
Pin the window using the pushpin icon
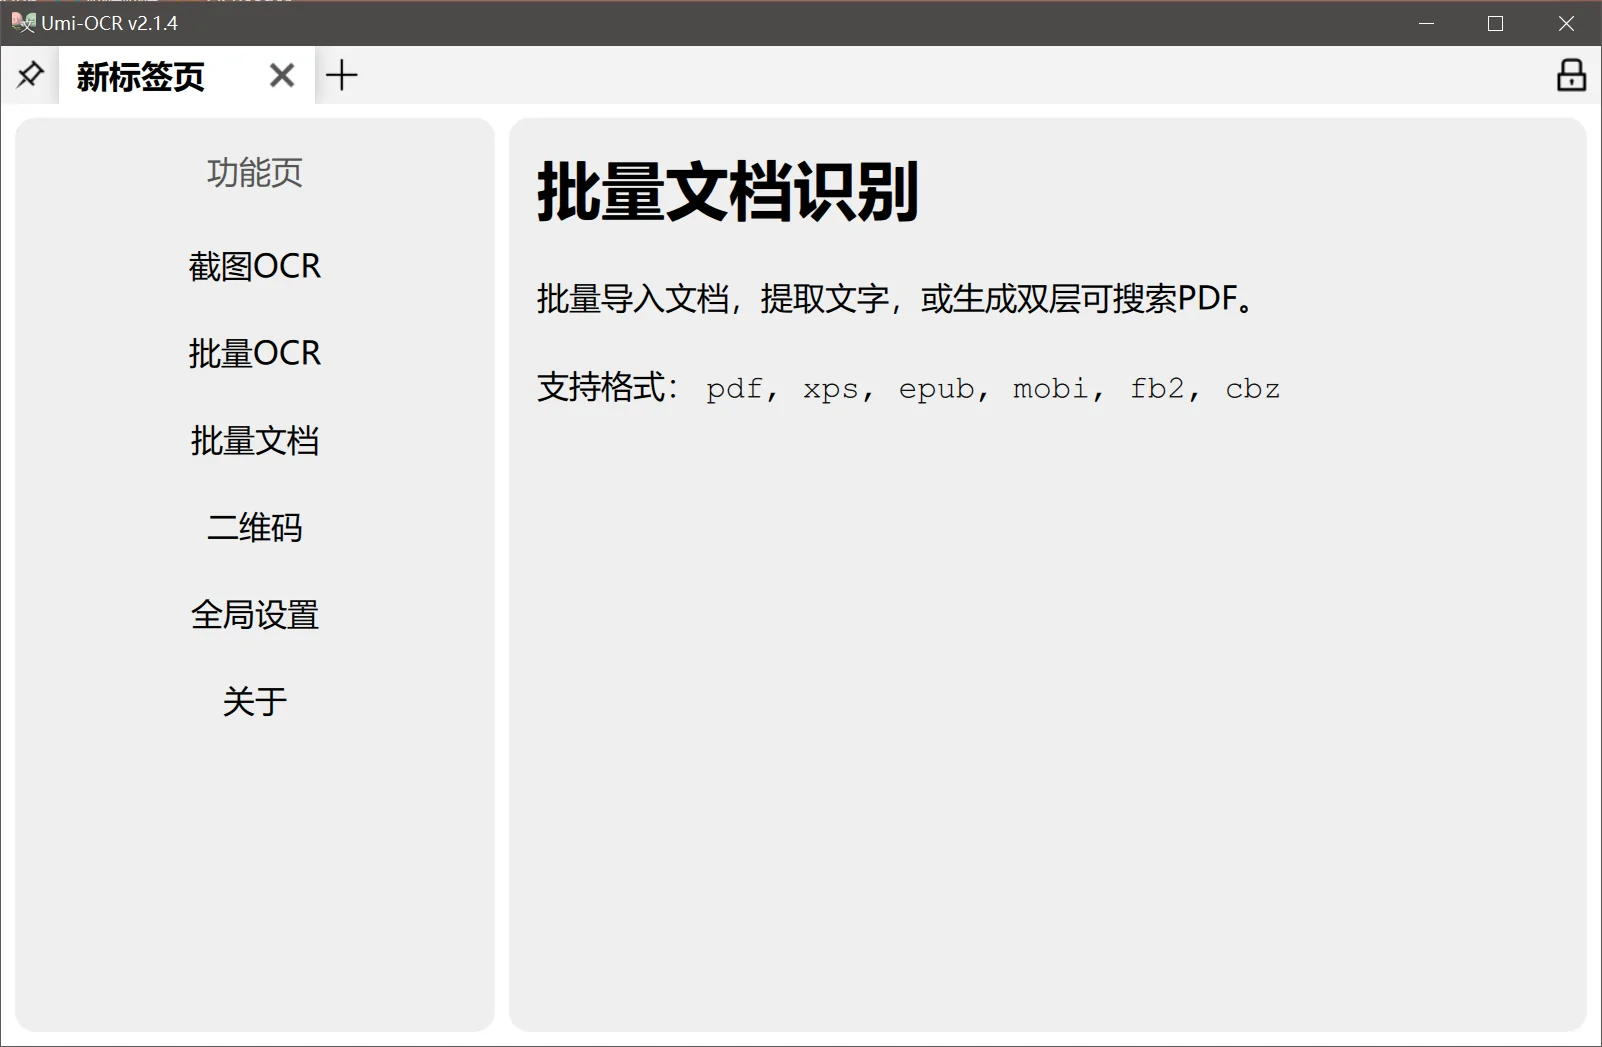coord(30,75)
